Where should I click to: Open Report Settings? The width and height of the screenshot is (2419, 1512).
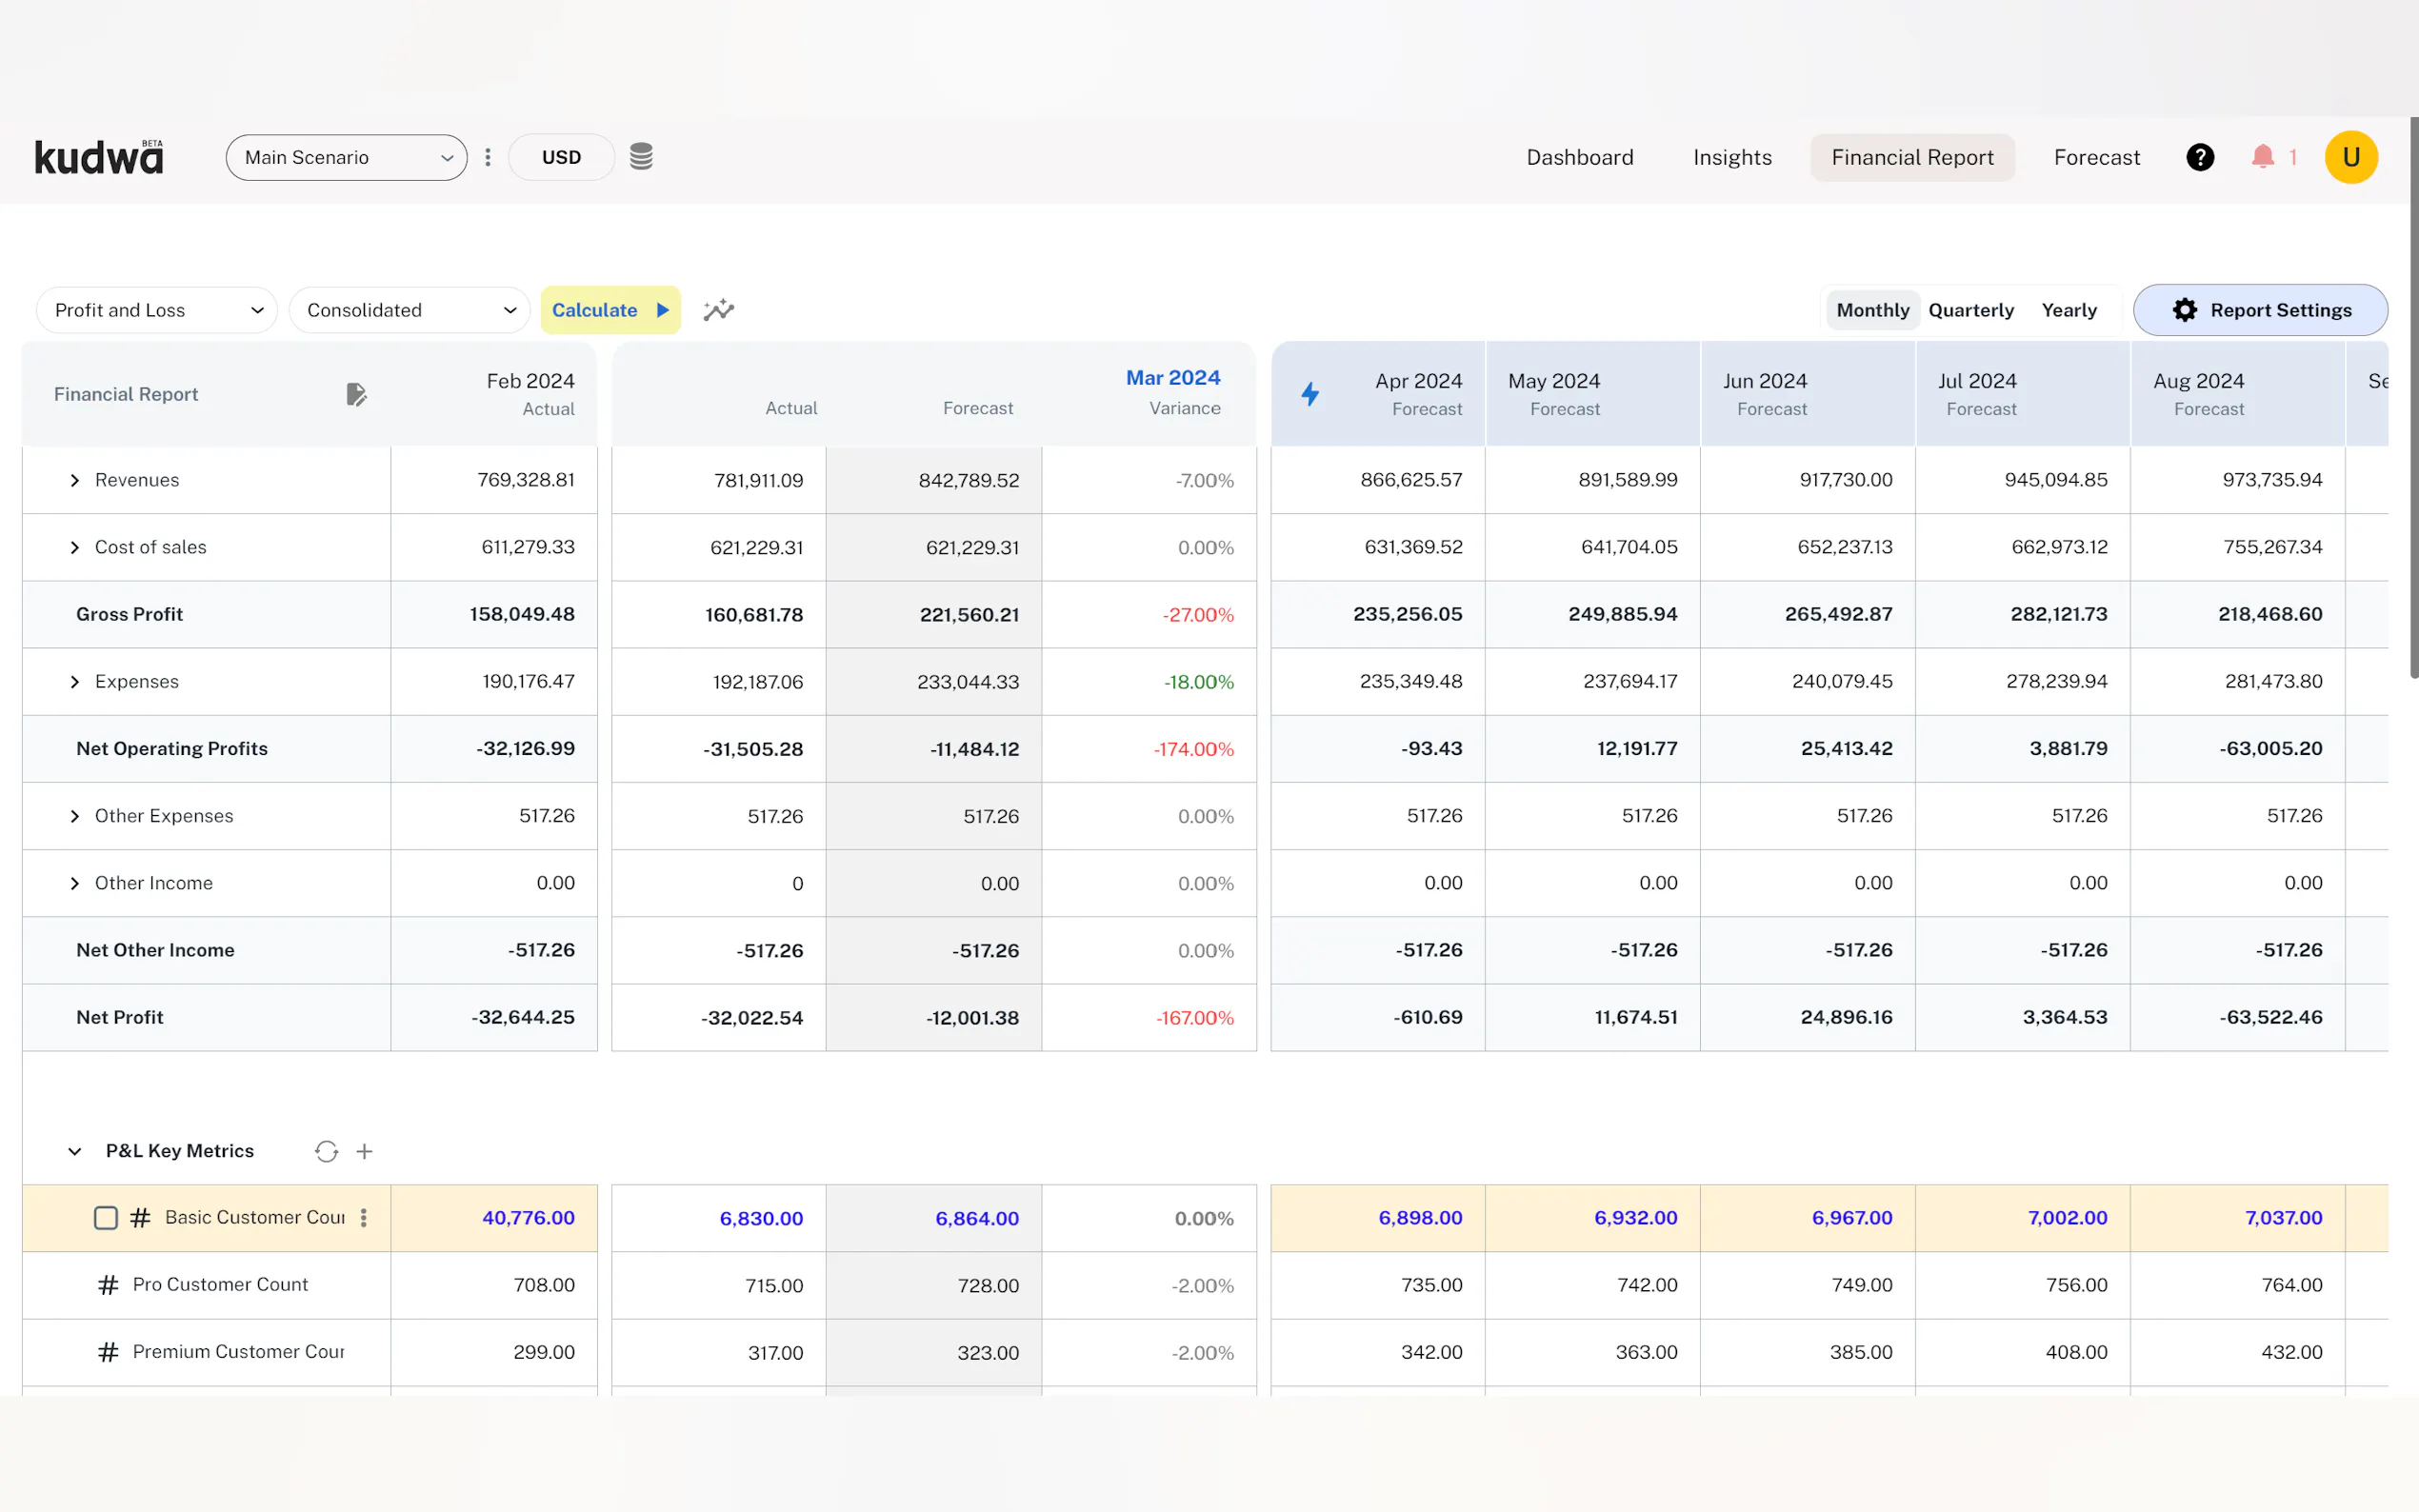(x=2260, y=310)
